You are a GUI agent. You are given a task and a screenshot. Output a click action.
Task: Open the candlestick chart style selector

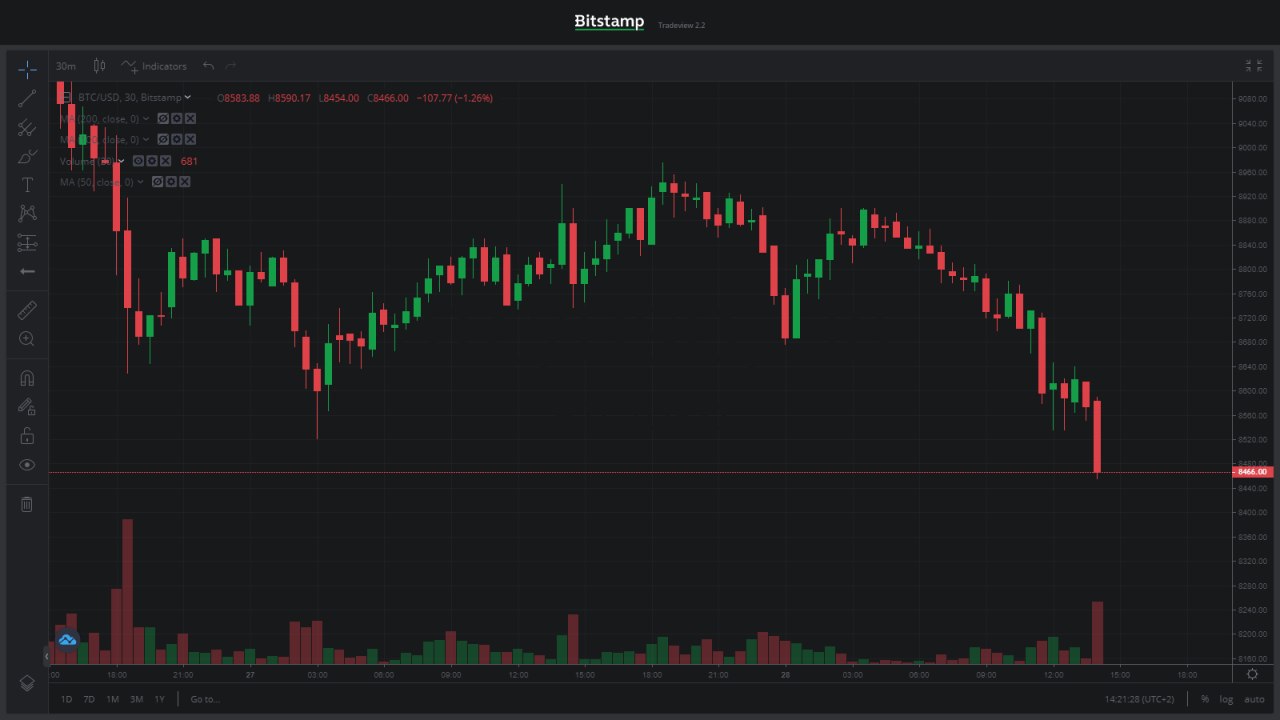pos(99,66)
